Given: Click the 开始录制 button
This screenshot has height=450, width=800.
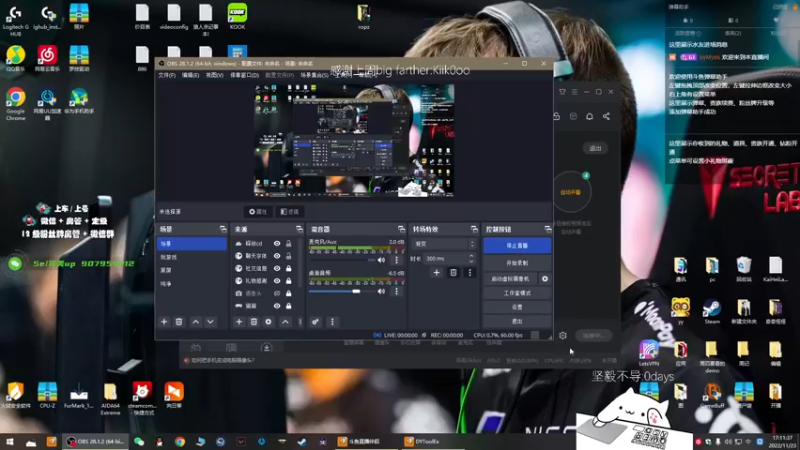Looking at the screenshot, I should (x=517, y=263).
